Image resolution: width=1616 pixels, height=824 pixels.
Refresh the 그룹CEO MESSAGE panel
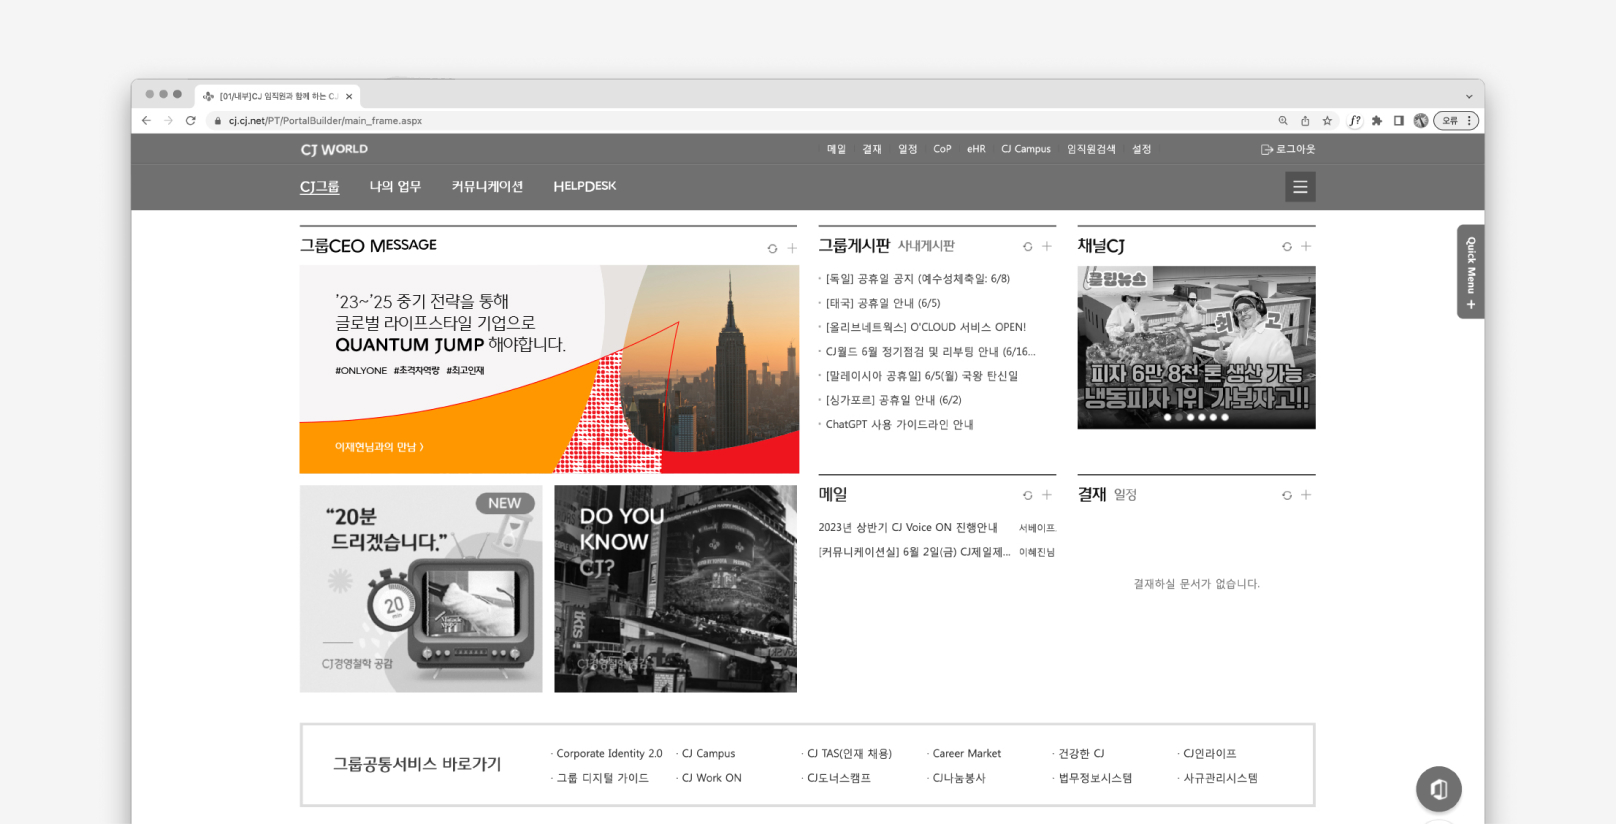coord(772,248)
